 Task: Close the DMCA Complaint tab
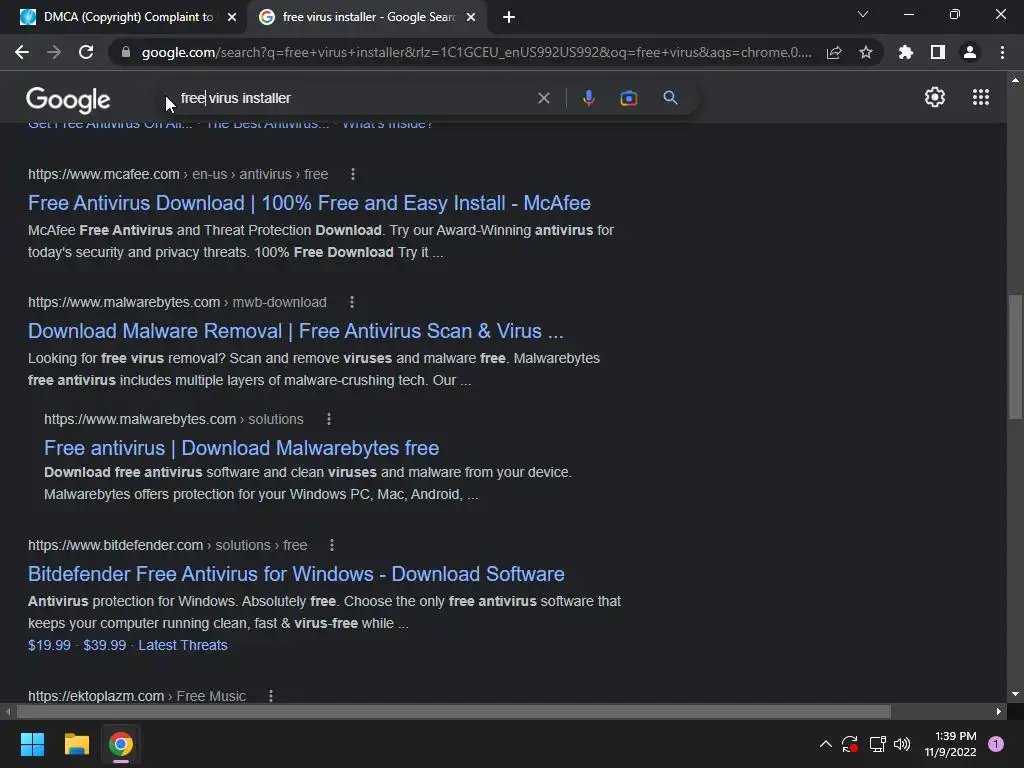[x=232, y=18]
